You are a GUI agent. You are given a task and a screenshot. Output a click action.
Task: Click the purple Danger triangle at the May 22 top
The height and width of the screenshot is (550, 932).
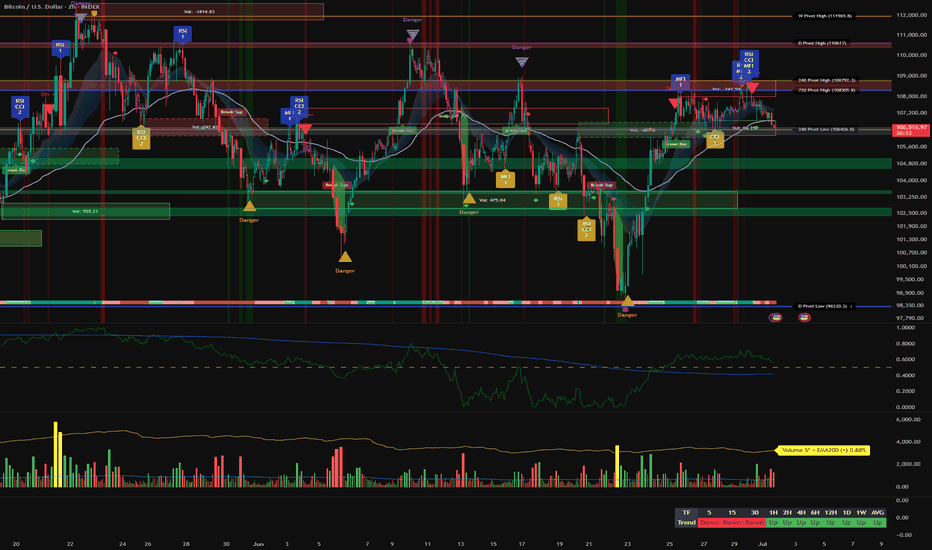tap(80, 17)
